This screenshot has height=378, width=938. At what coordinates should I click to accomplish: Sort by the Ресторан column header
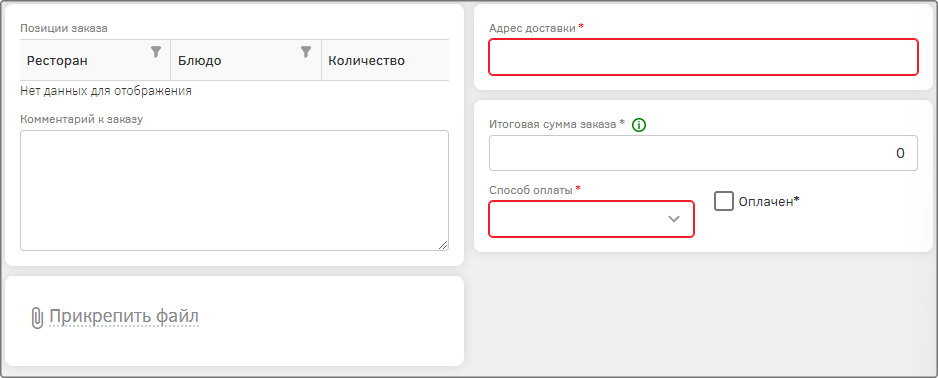57,60
